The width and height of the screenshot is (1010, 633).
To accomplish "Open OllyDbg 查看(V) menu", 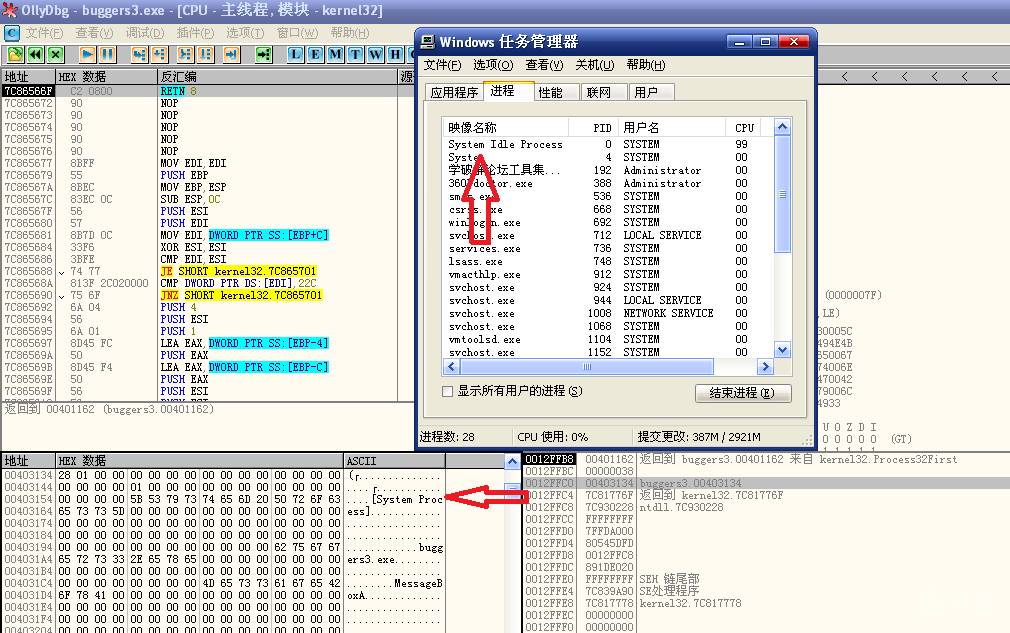I will point(94,33).
